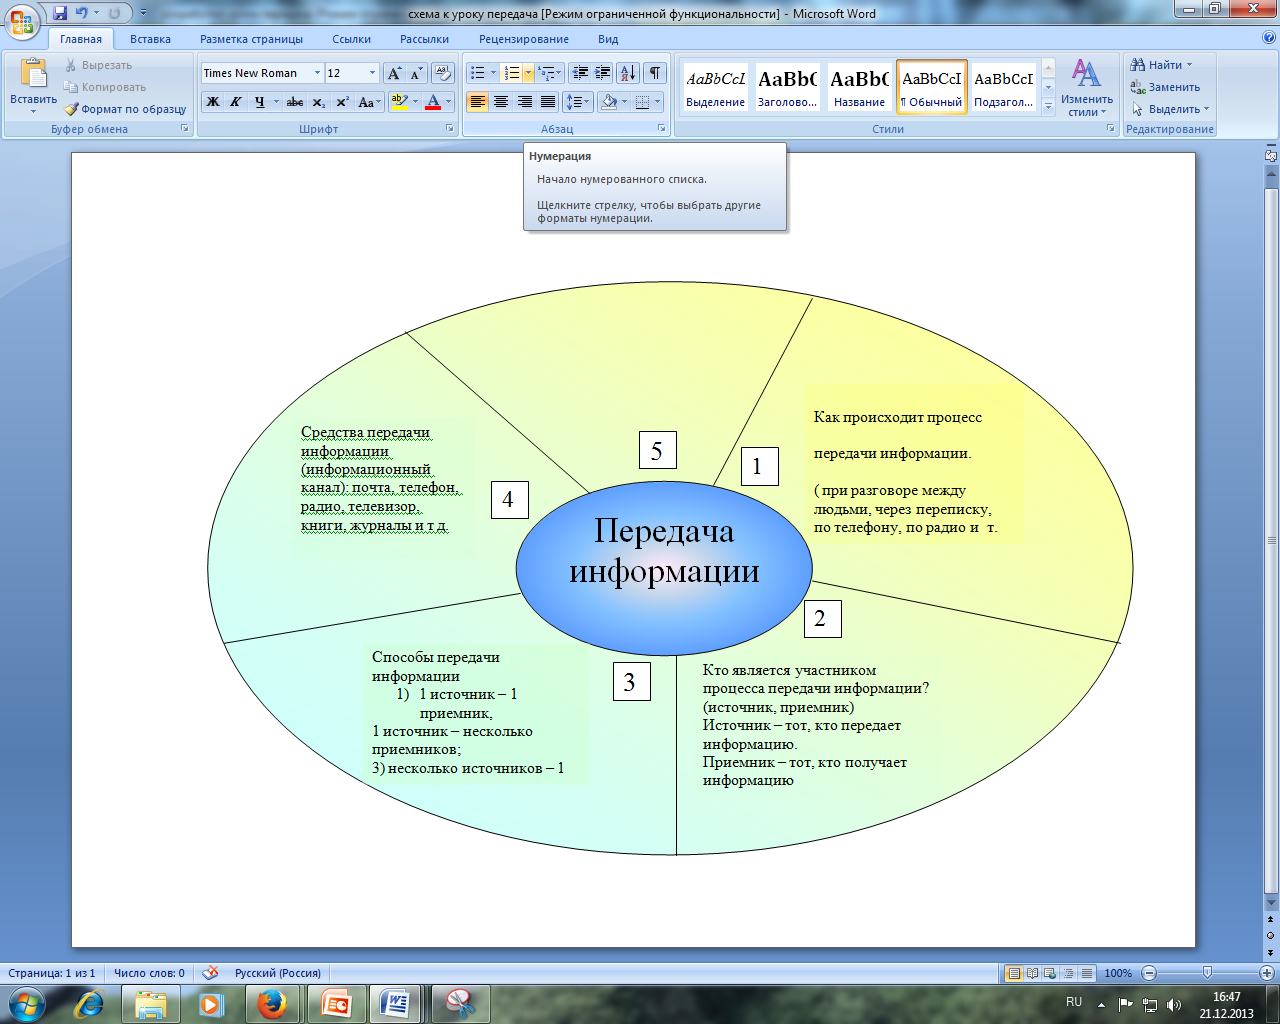1280x1024 pixels.
Task: Open the Разметка страницы tab
Action: pyautogui.click(x=251, y=39)
